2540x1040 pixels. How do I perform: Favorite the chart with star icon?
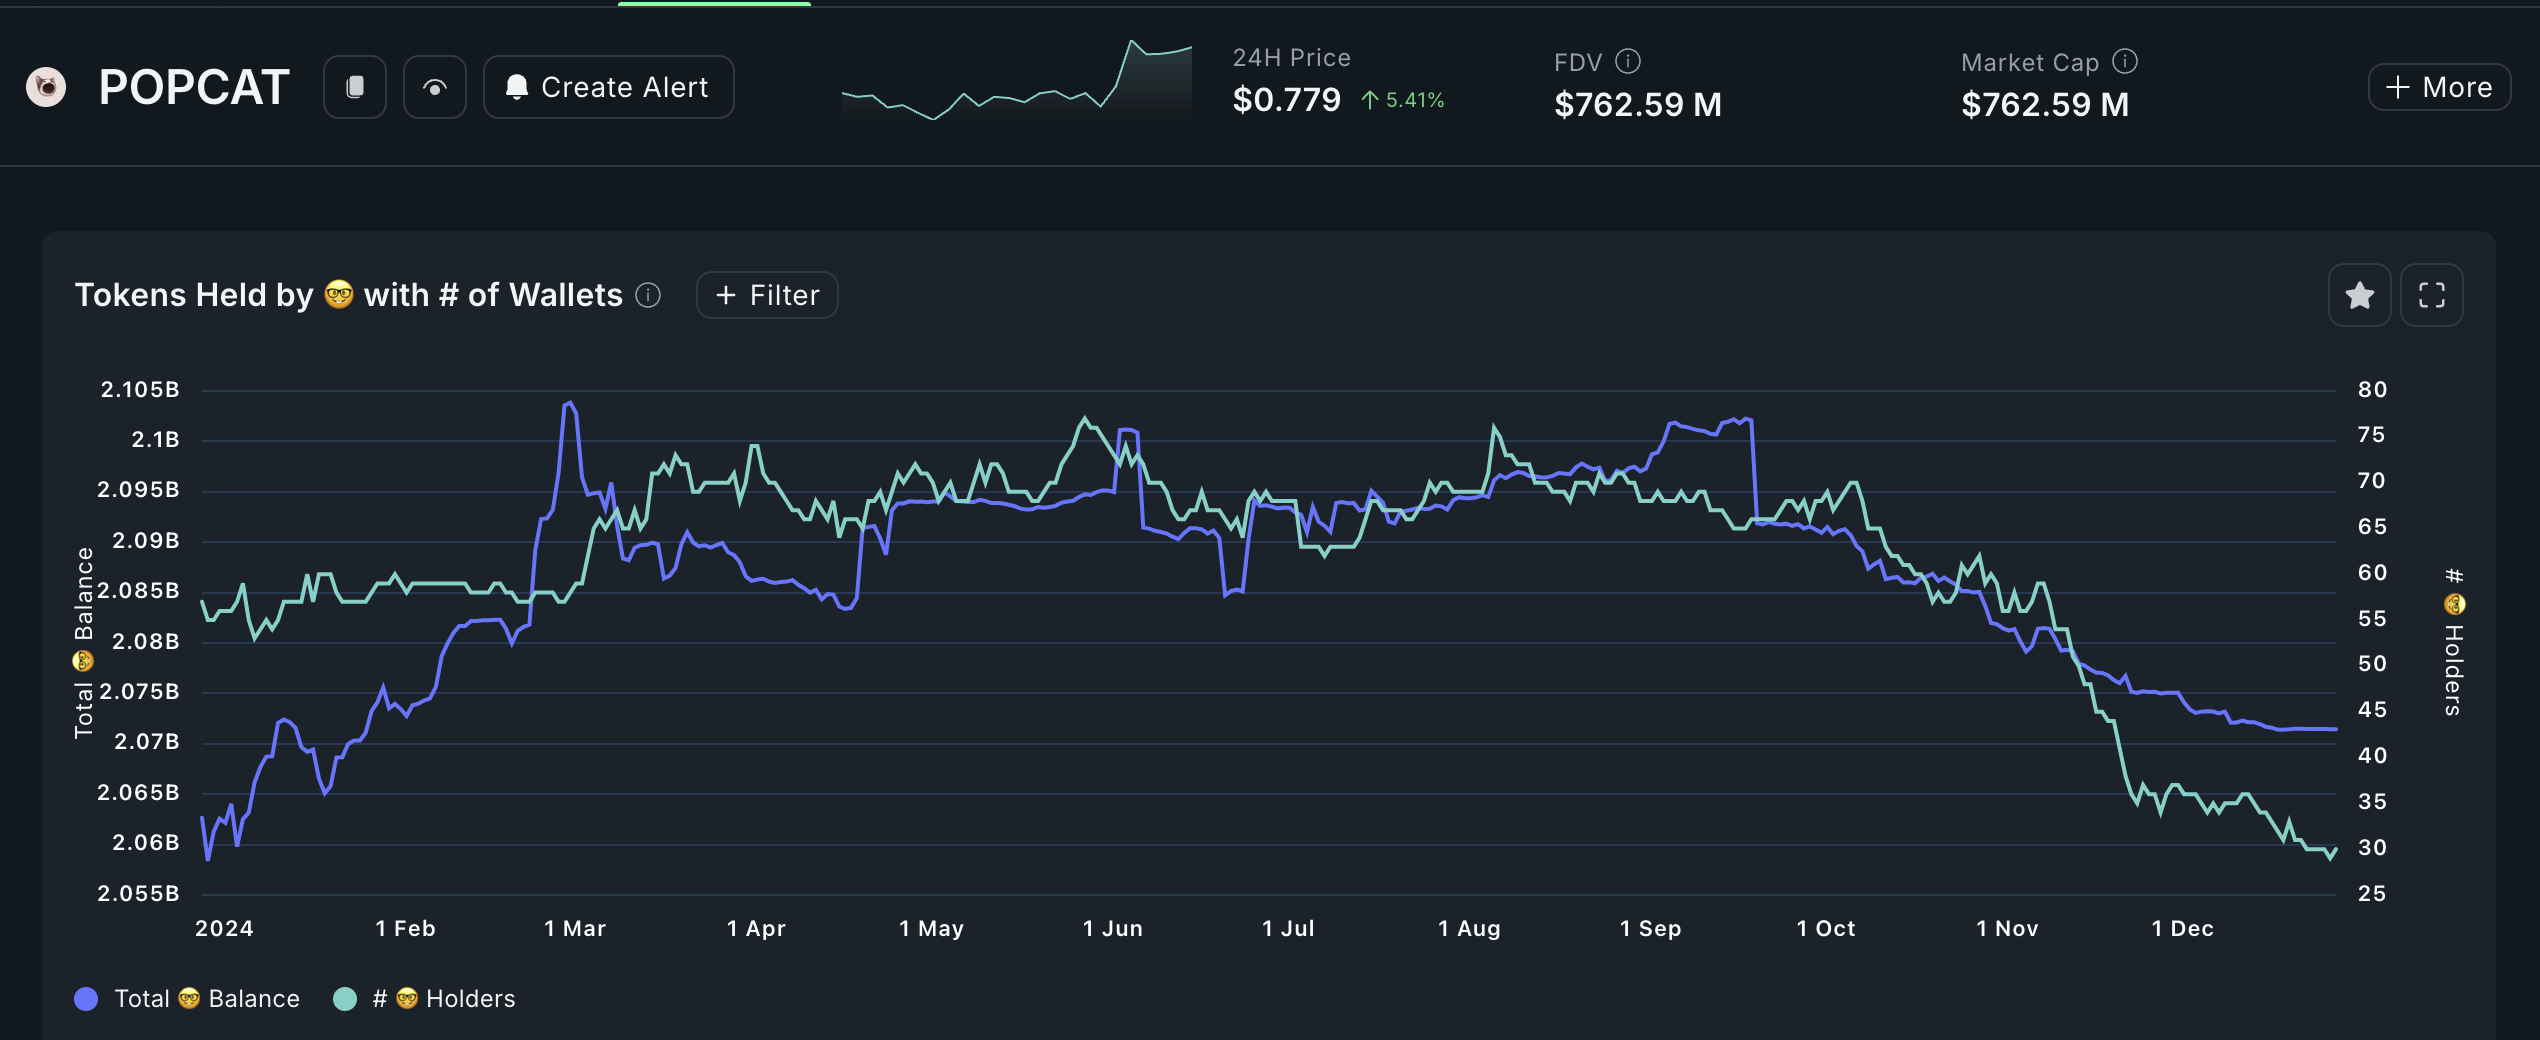(x=2360, y=295)
